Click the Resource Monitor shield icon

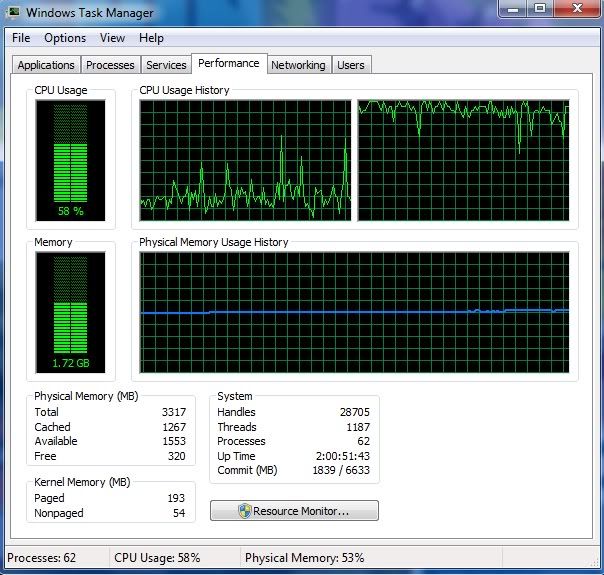pyautogui.click(x=245, y=511)
